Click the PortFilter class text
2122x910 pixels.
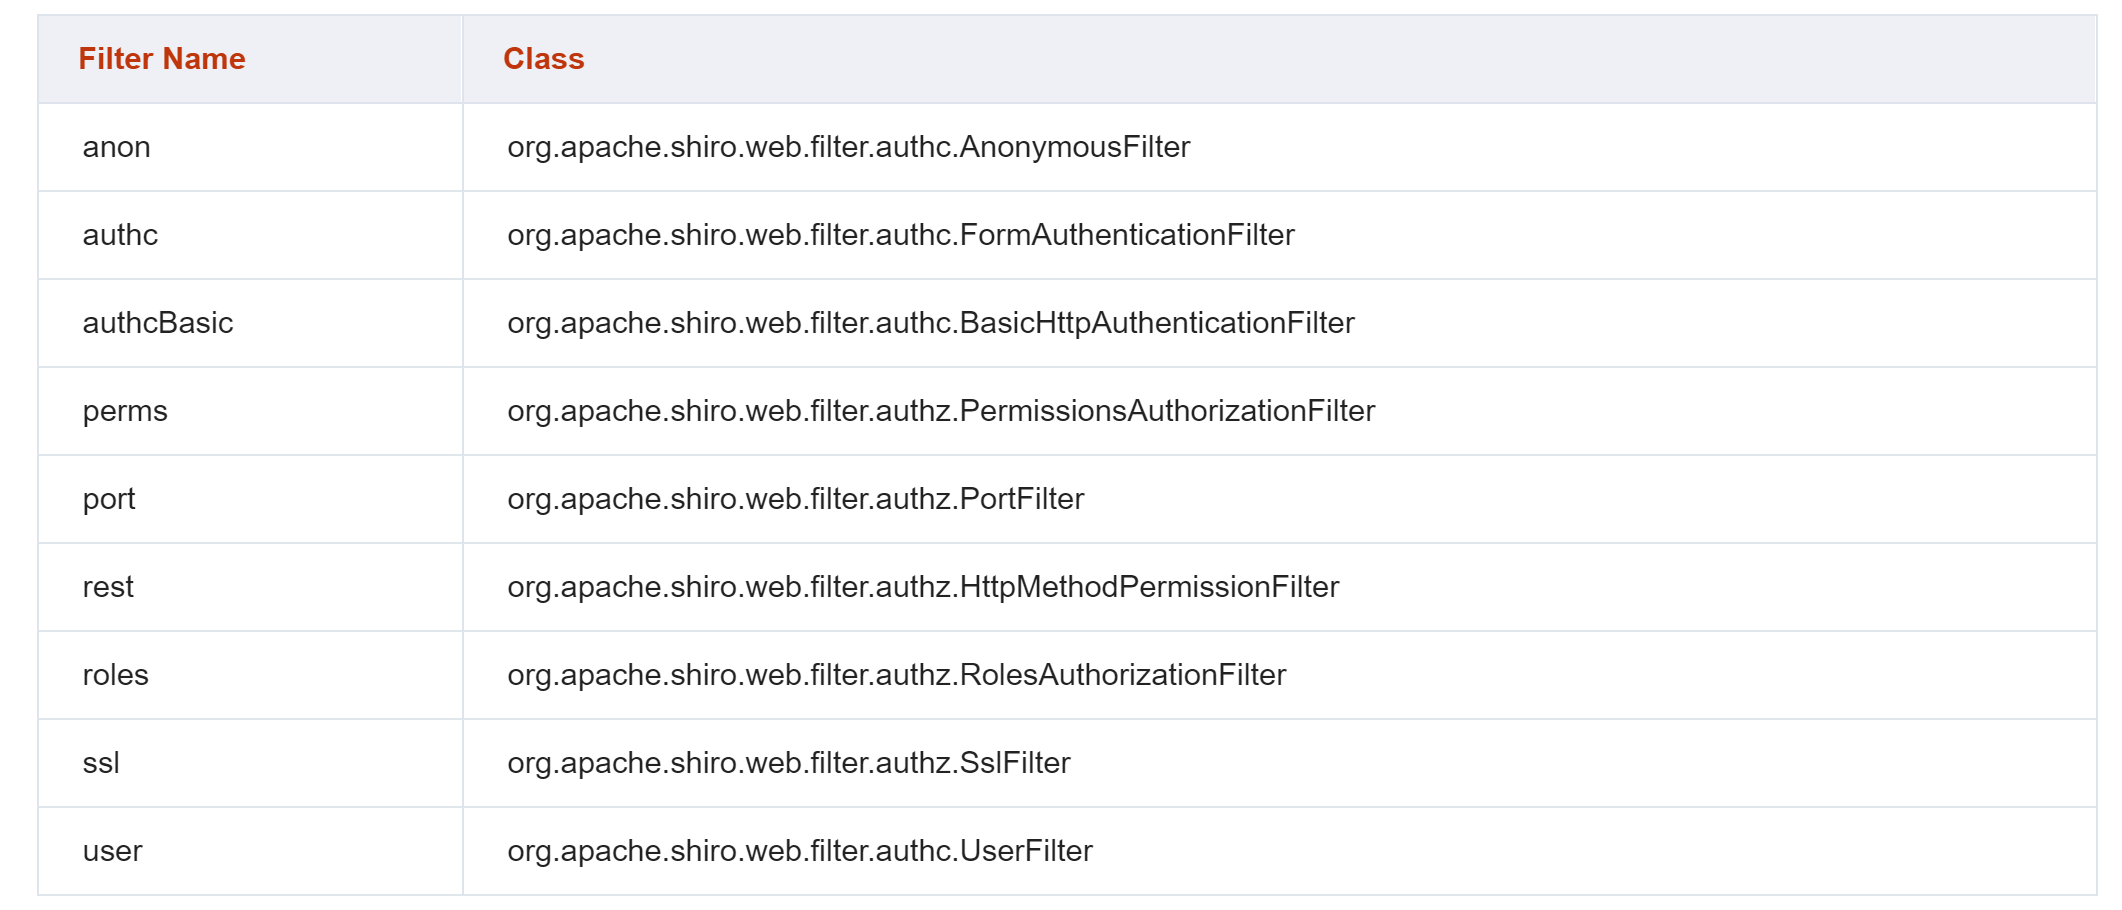click(x=796, y=500)
